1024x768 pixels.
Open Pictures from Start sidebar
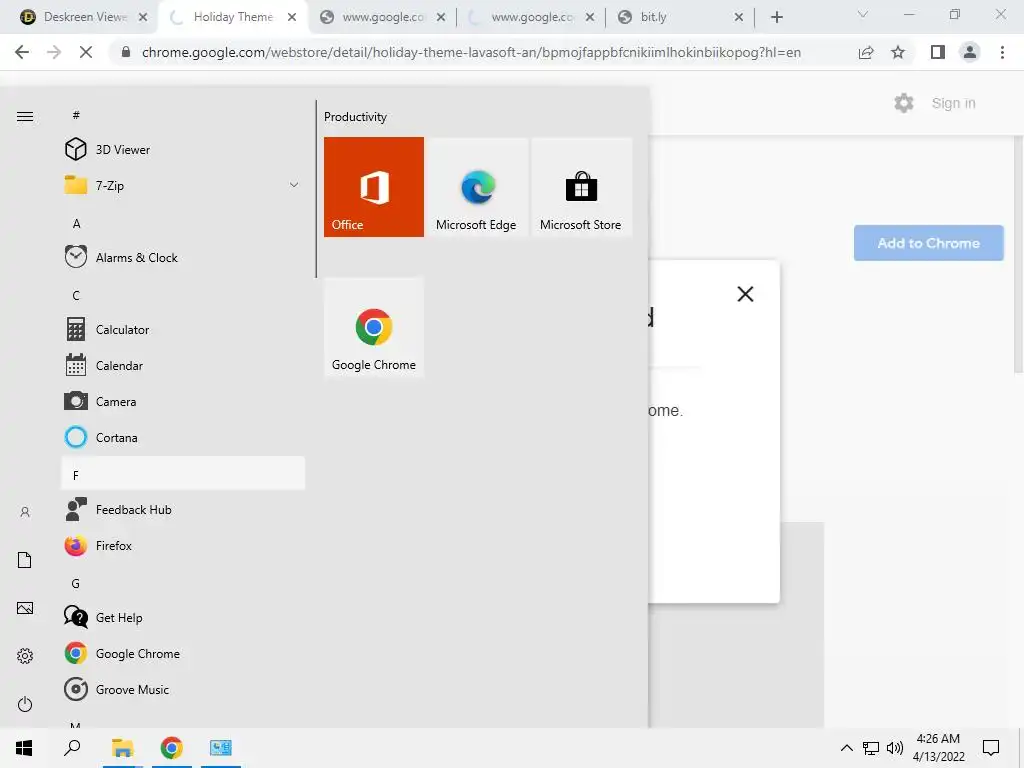pyautogui.click(x=25, y=608)
